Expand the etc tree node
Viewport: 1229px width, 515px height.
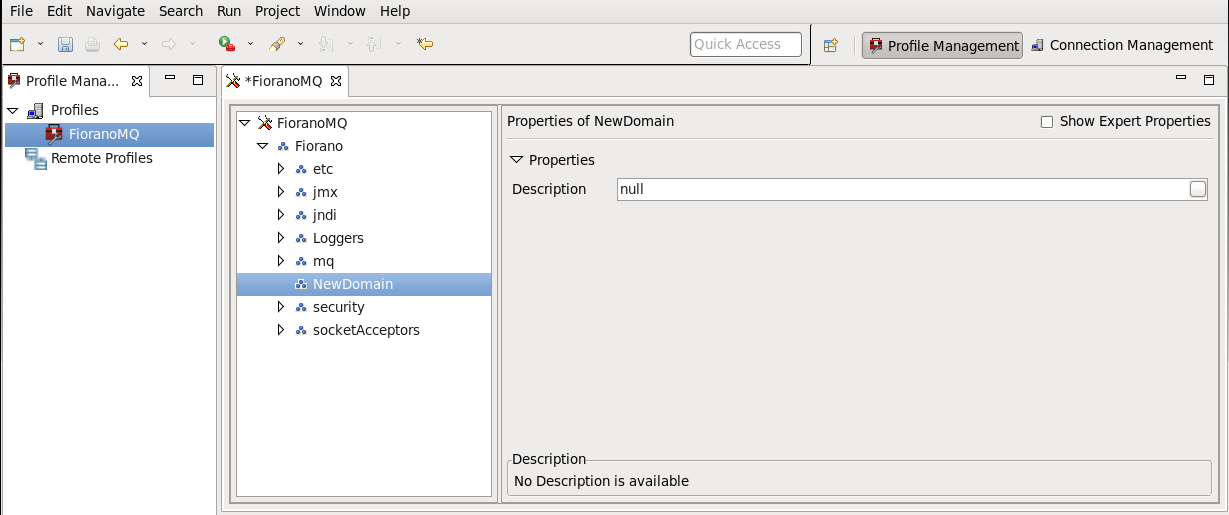click(281, 169)
